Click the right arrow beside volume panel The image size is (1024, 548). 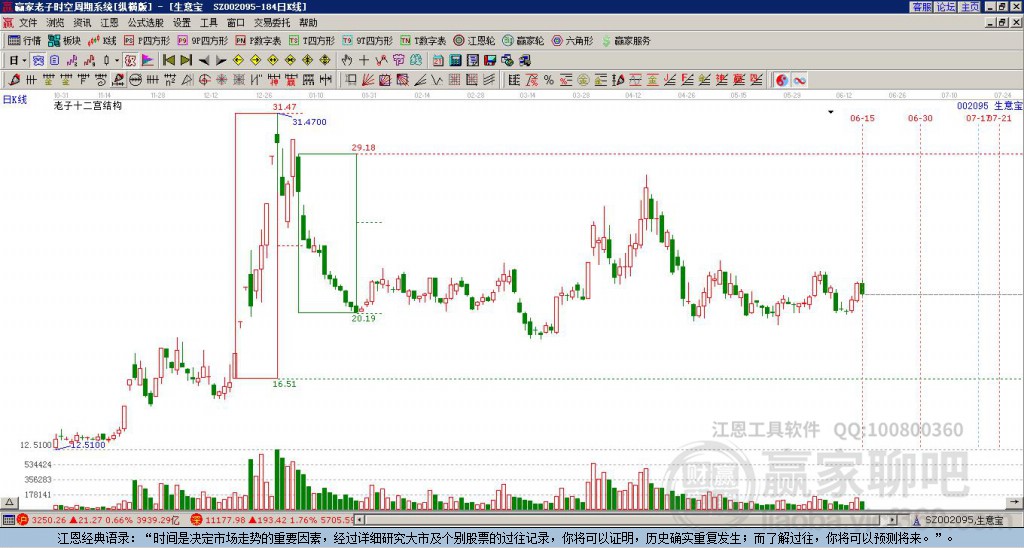(x=1014, y=502)
